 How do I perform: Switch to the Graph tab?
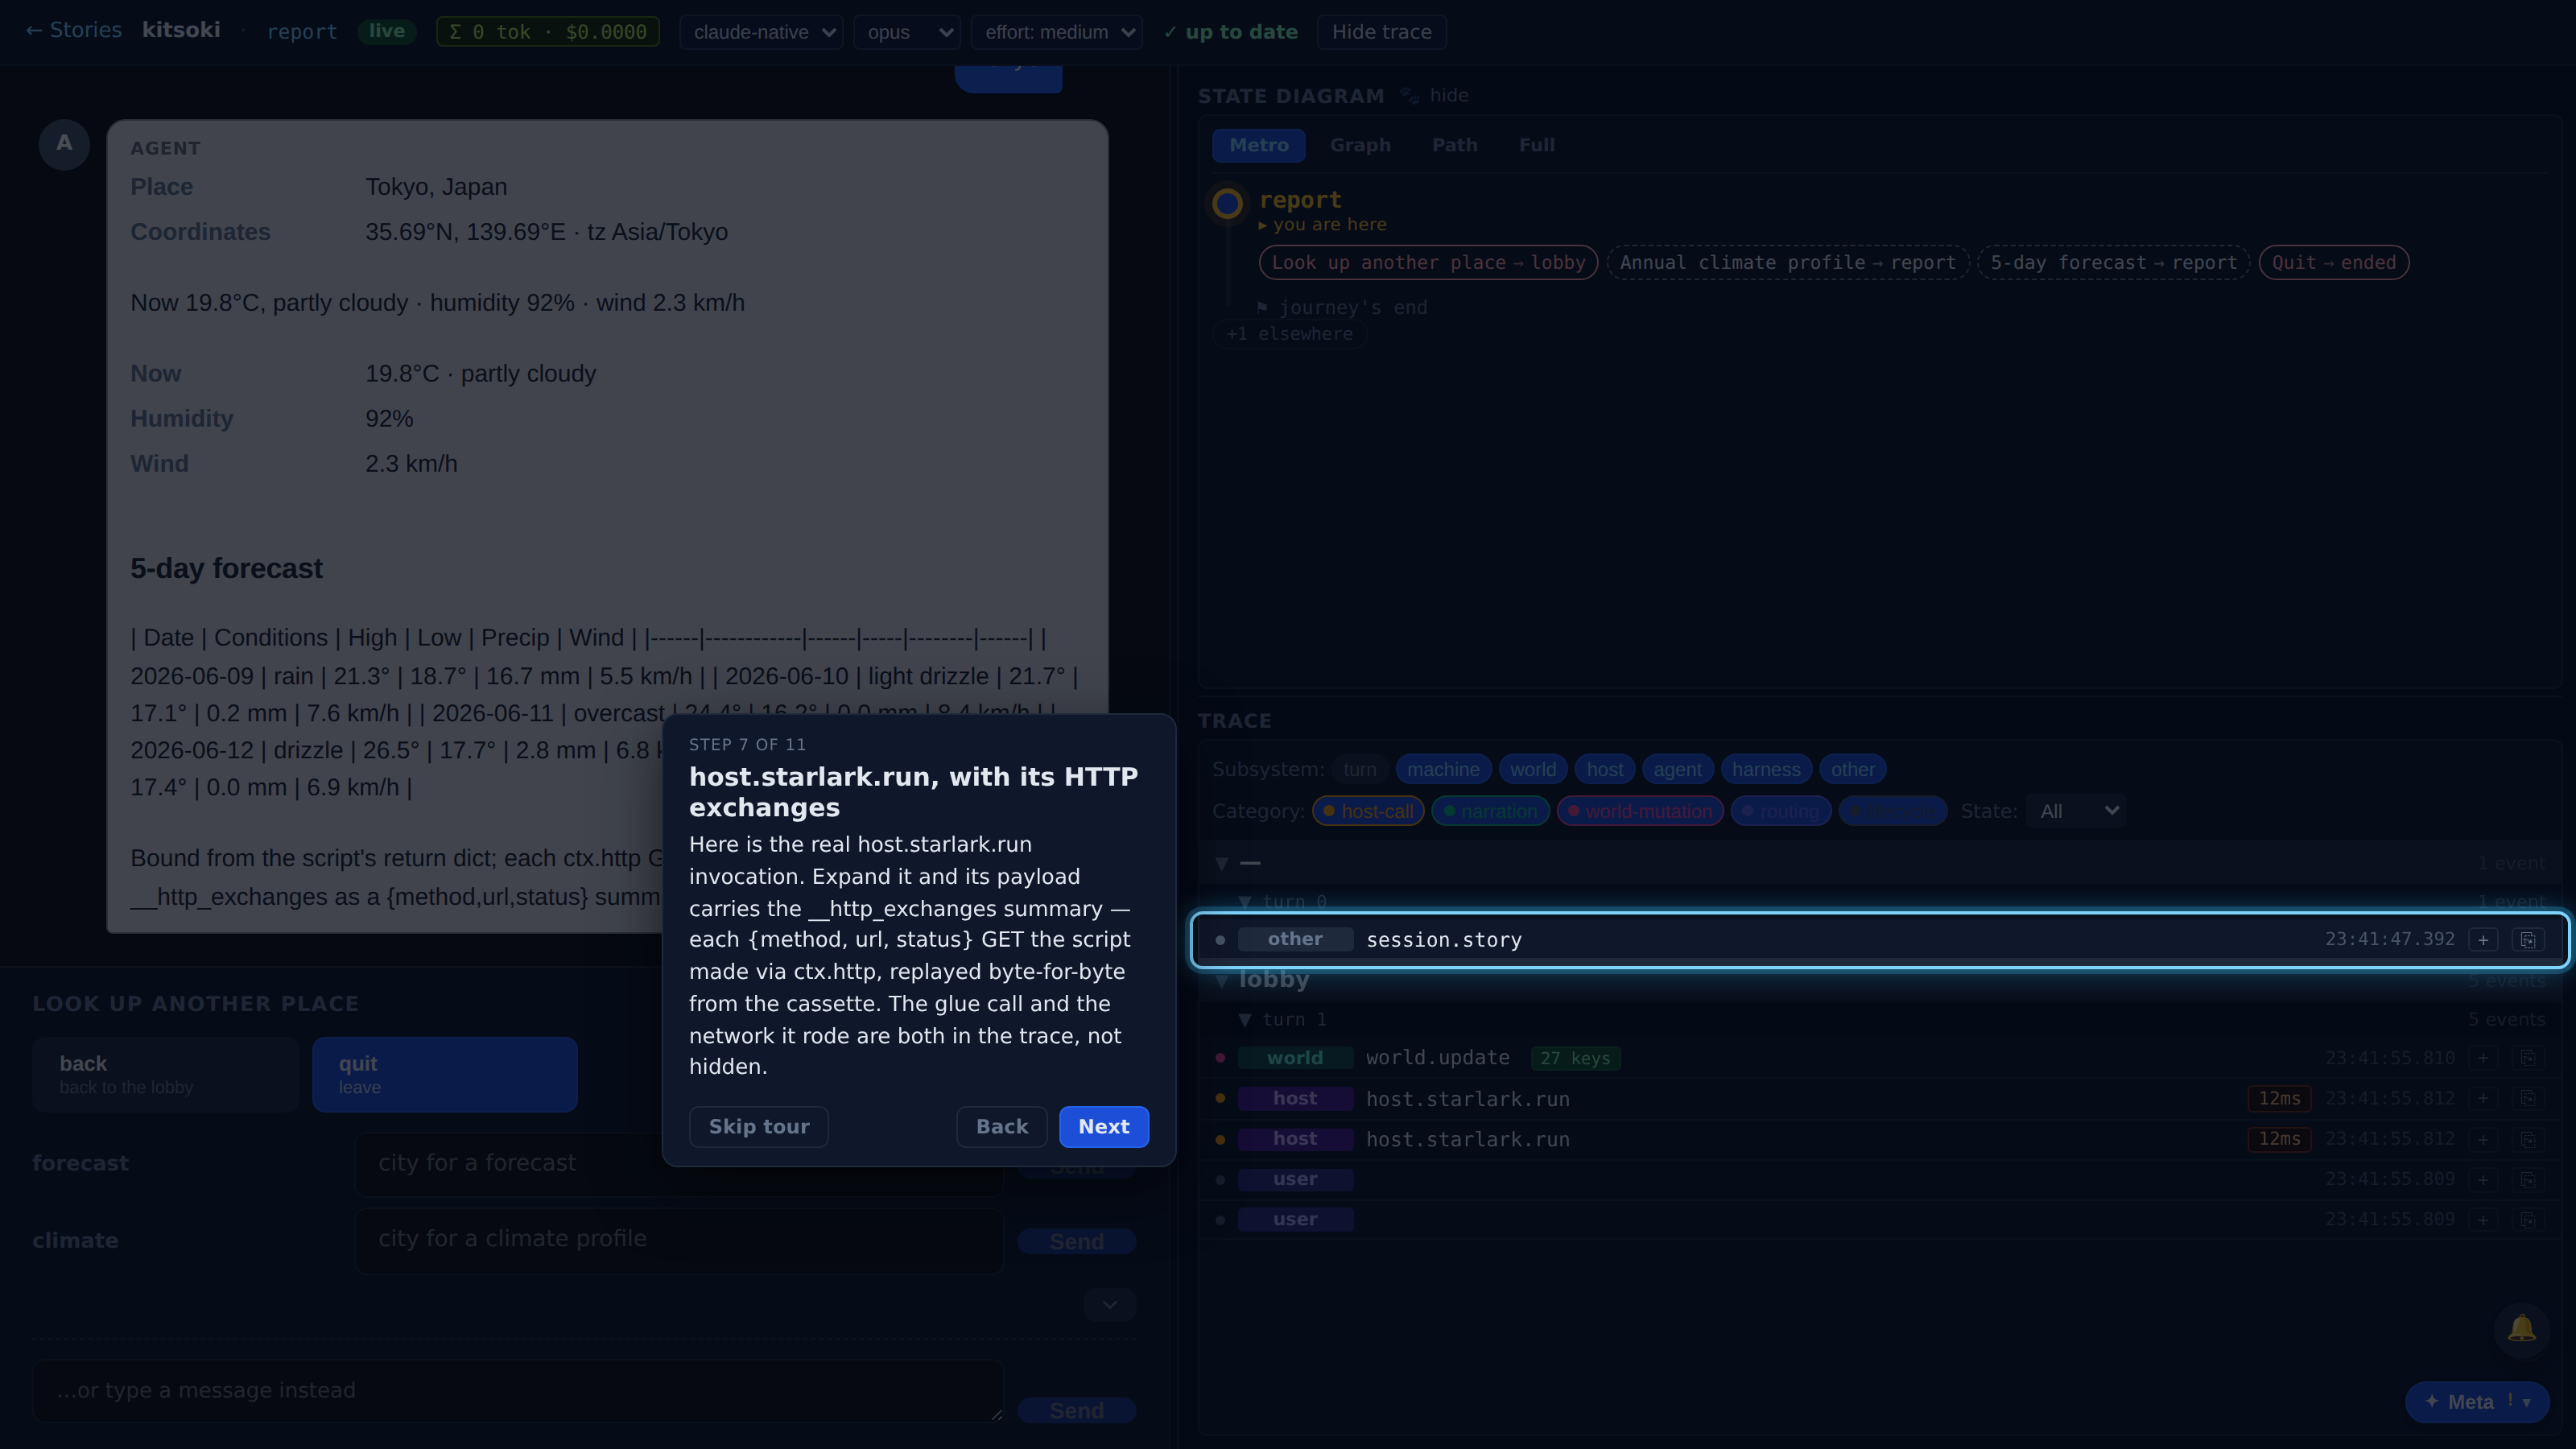coord(1360,145)
